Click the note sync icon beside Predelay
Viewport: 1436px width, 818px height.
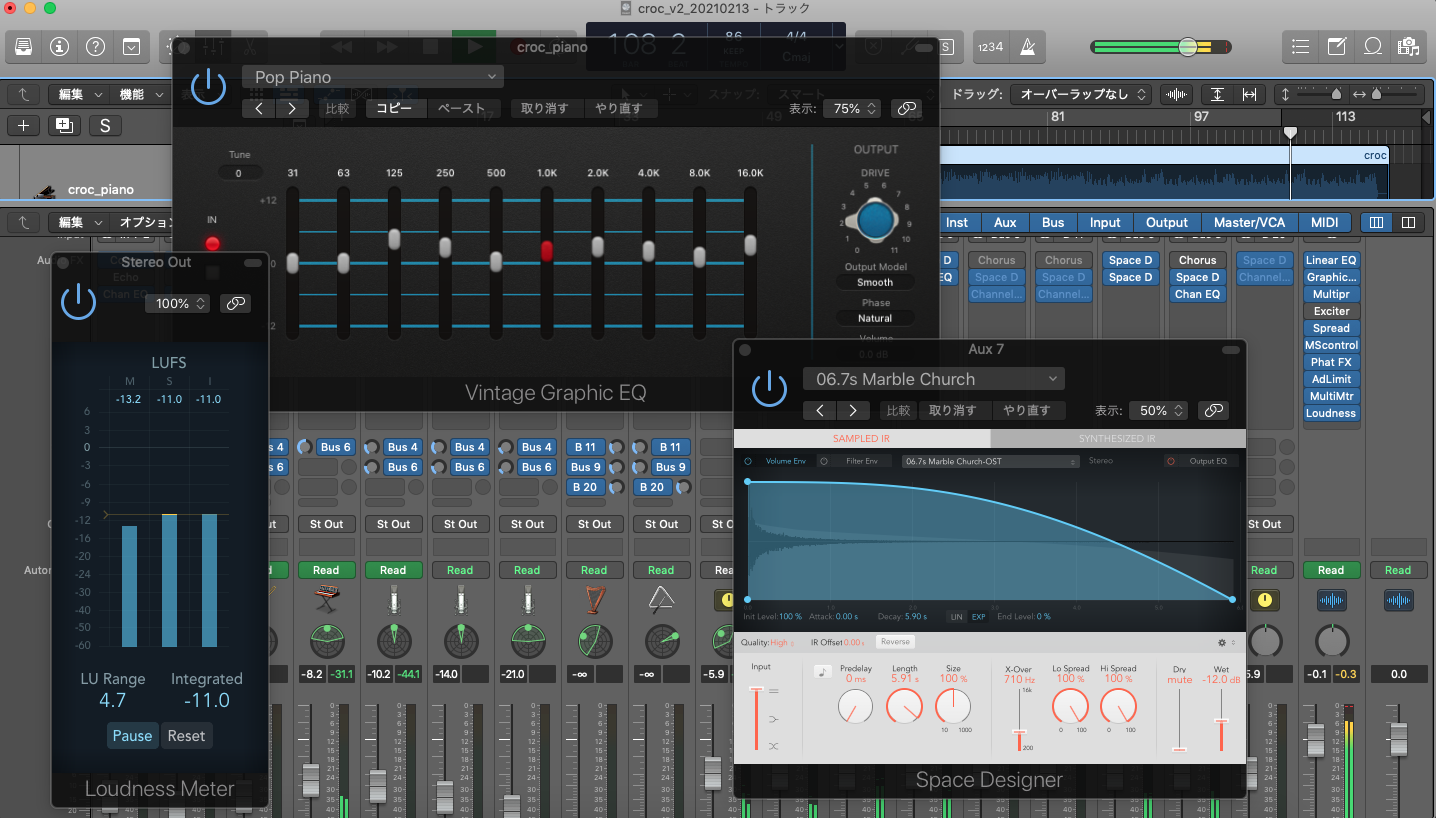823,671
